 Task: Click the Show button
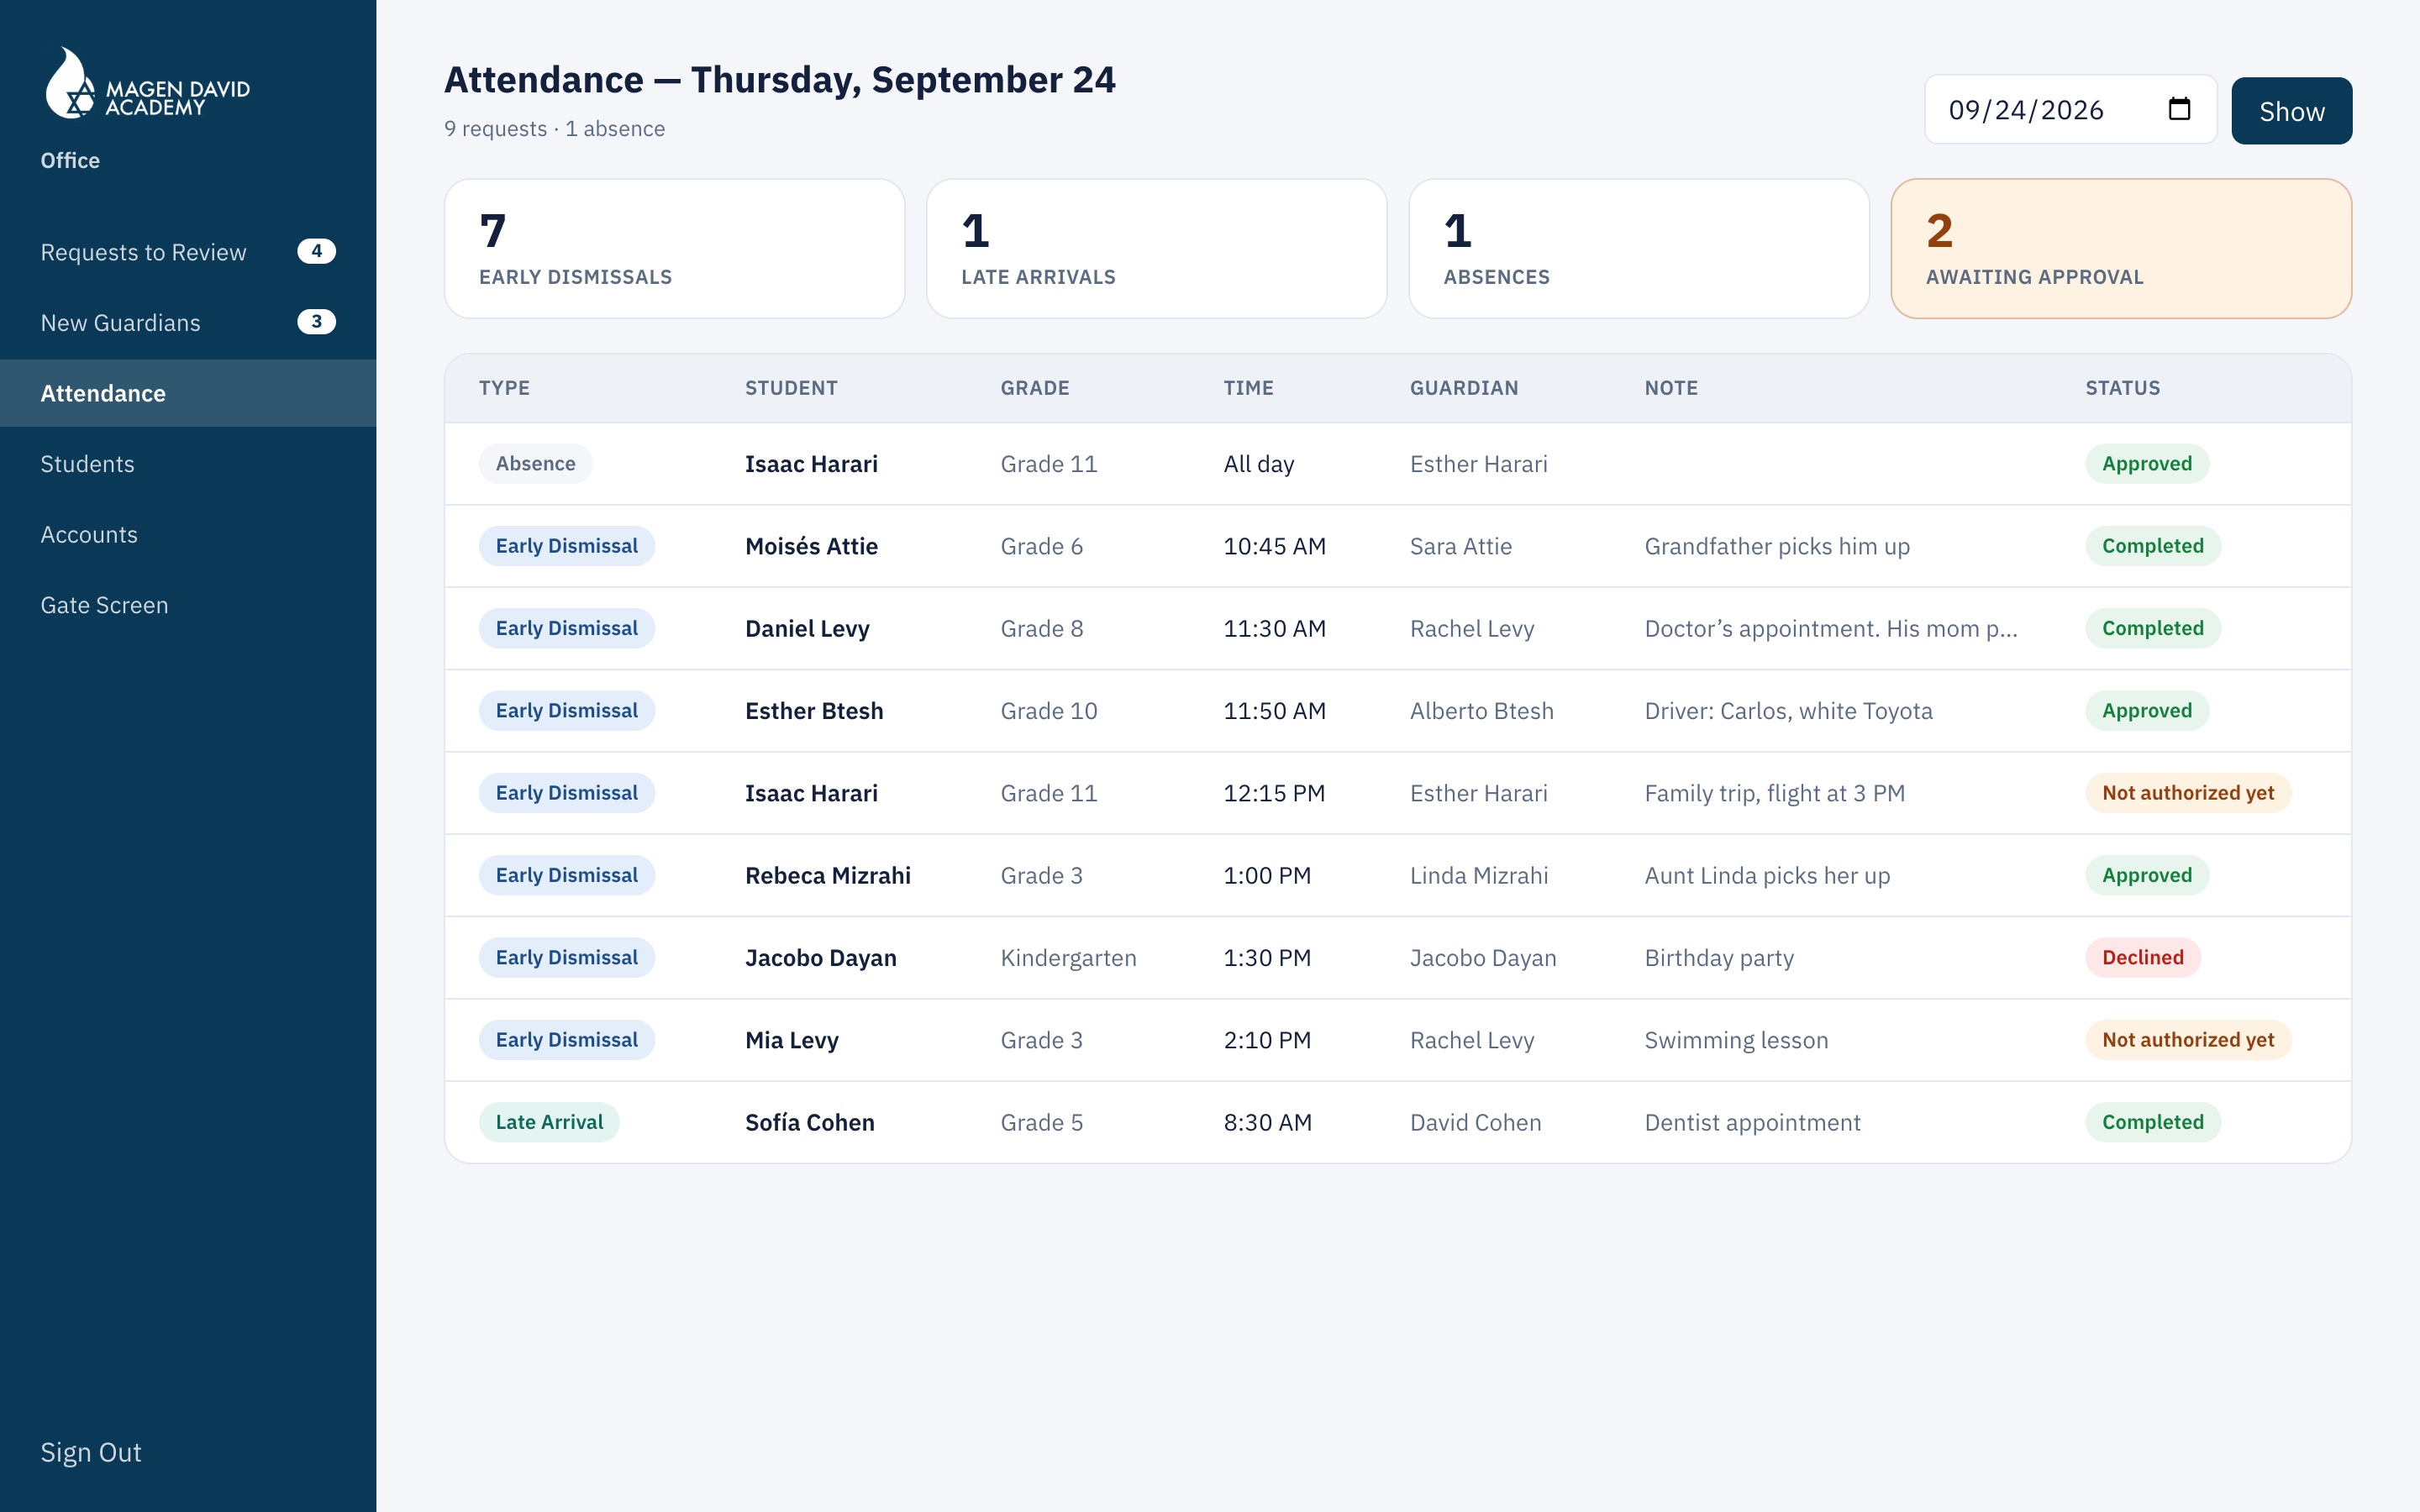[2291, 111]
